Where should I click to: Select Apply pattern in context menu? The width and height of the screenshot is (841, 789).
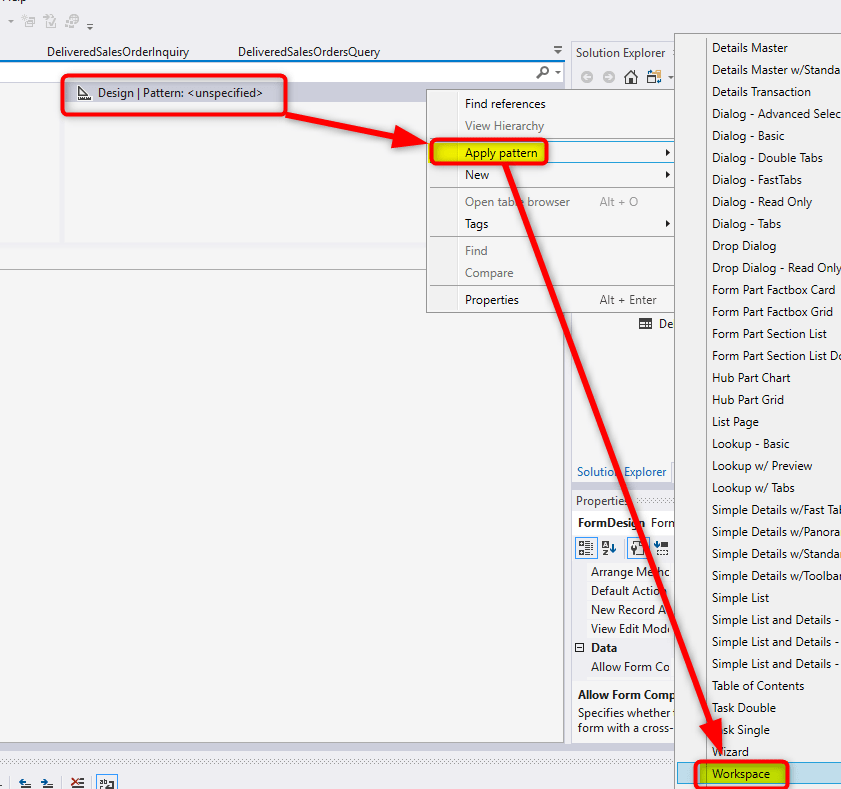tap(501, 153)
